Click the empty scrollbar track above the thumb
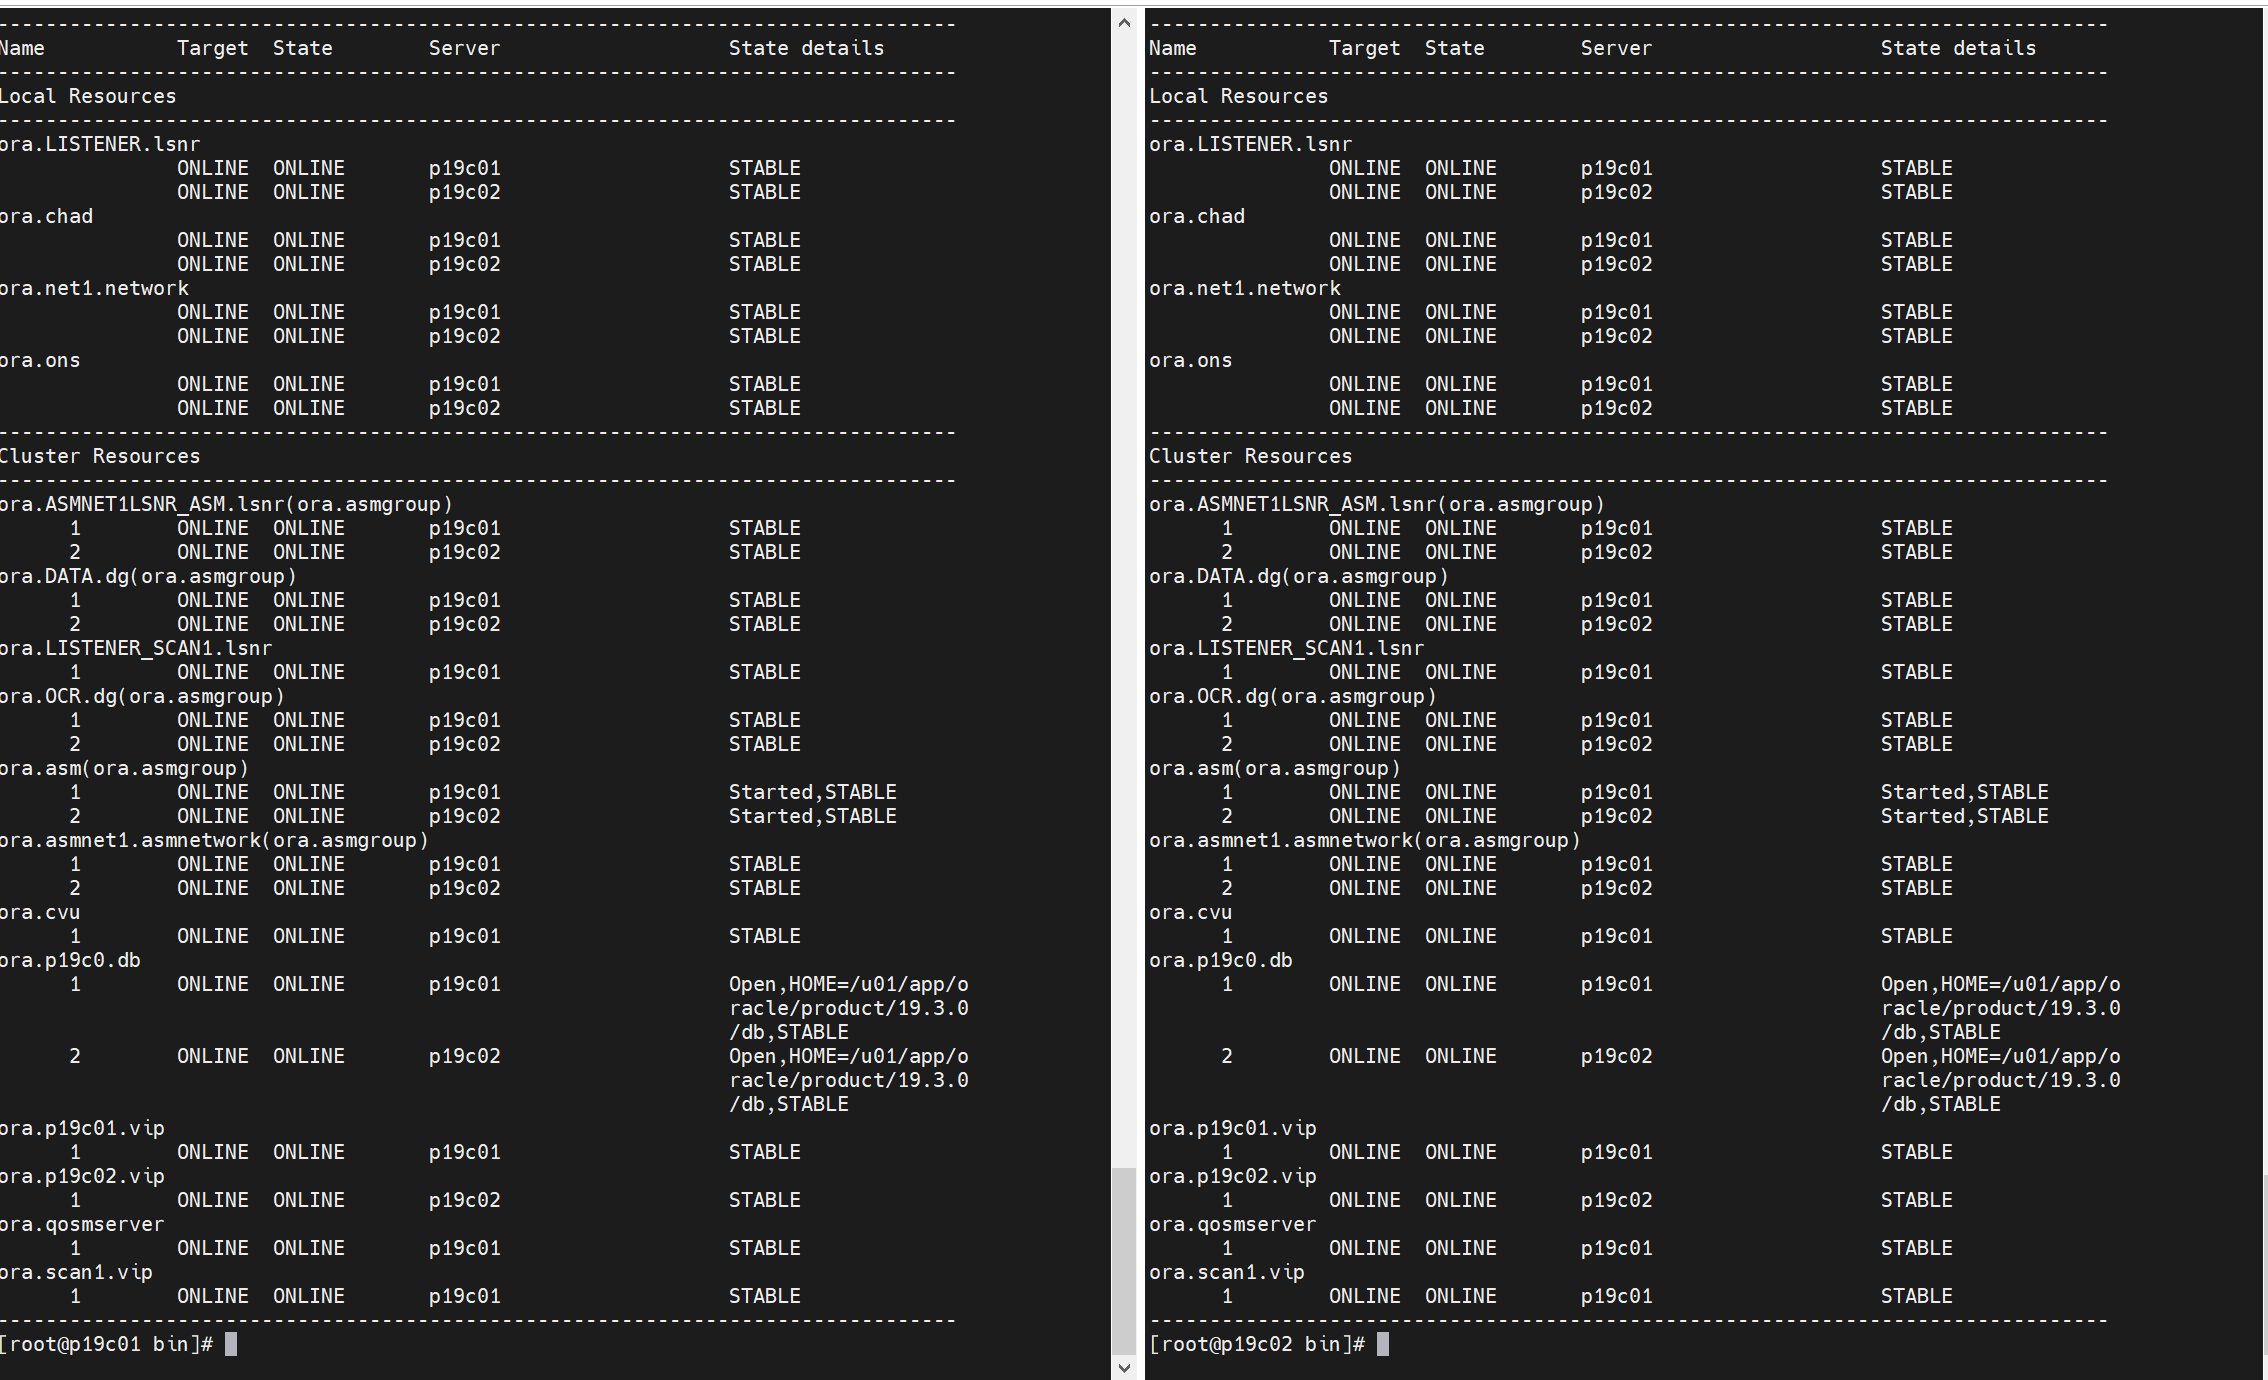Image resolution: width=2268 pixels, height=1380 pixels. (1124, 600)
